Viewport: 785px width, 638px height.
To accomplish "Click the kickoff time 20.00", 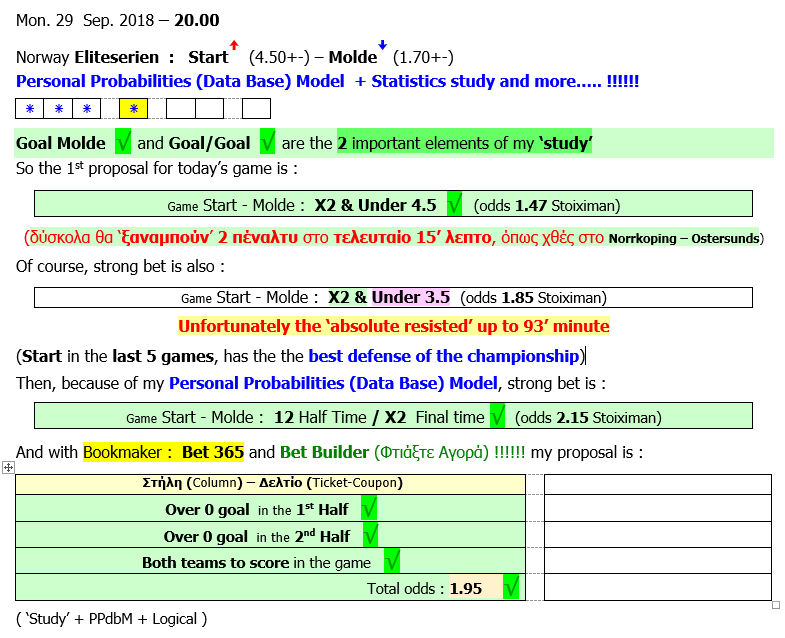I will point(197,20).
